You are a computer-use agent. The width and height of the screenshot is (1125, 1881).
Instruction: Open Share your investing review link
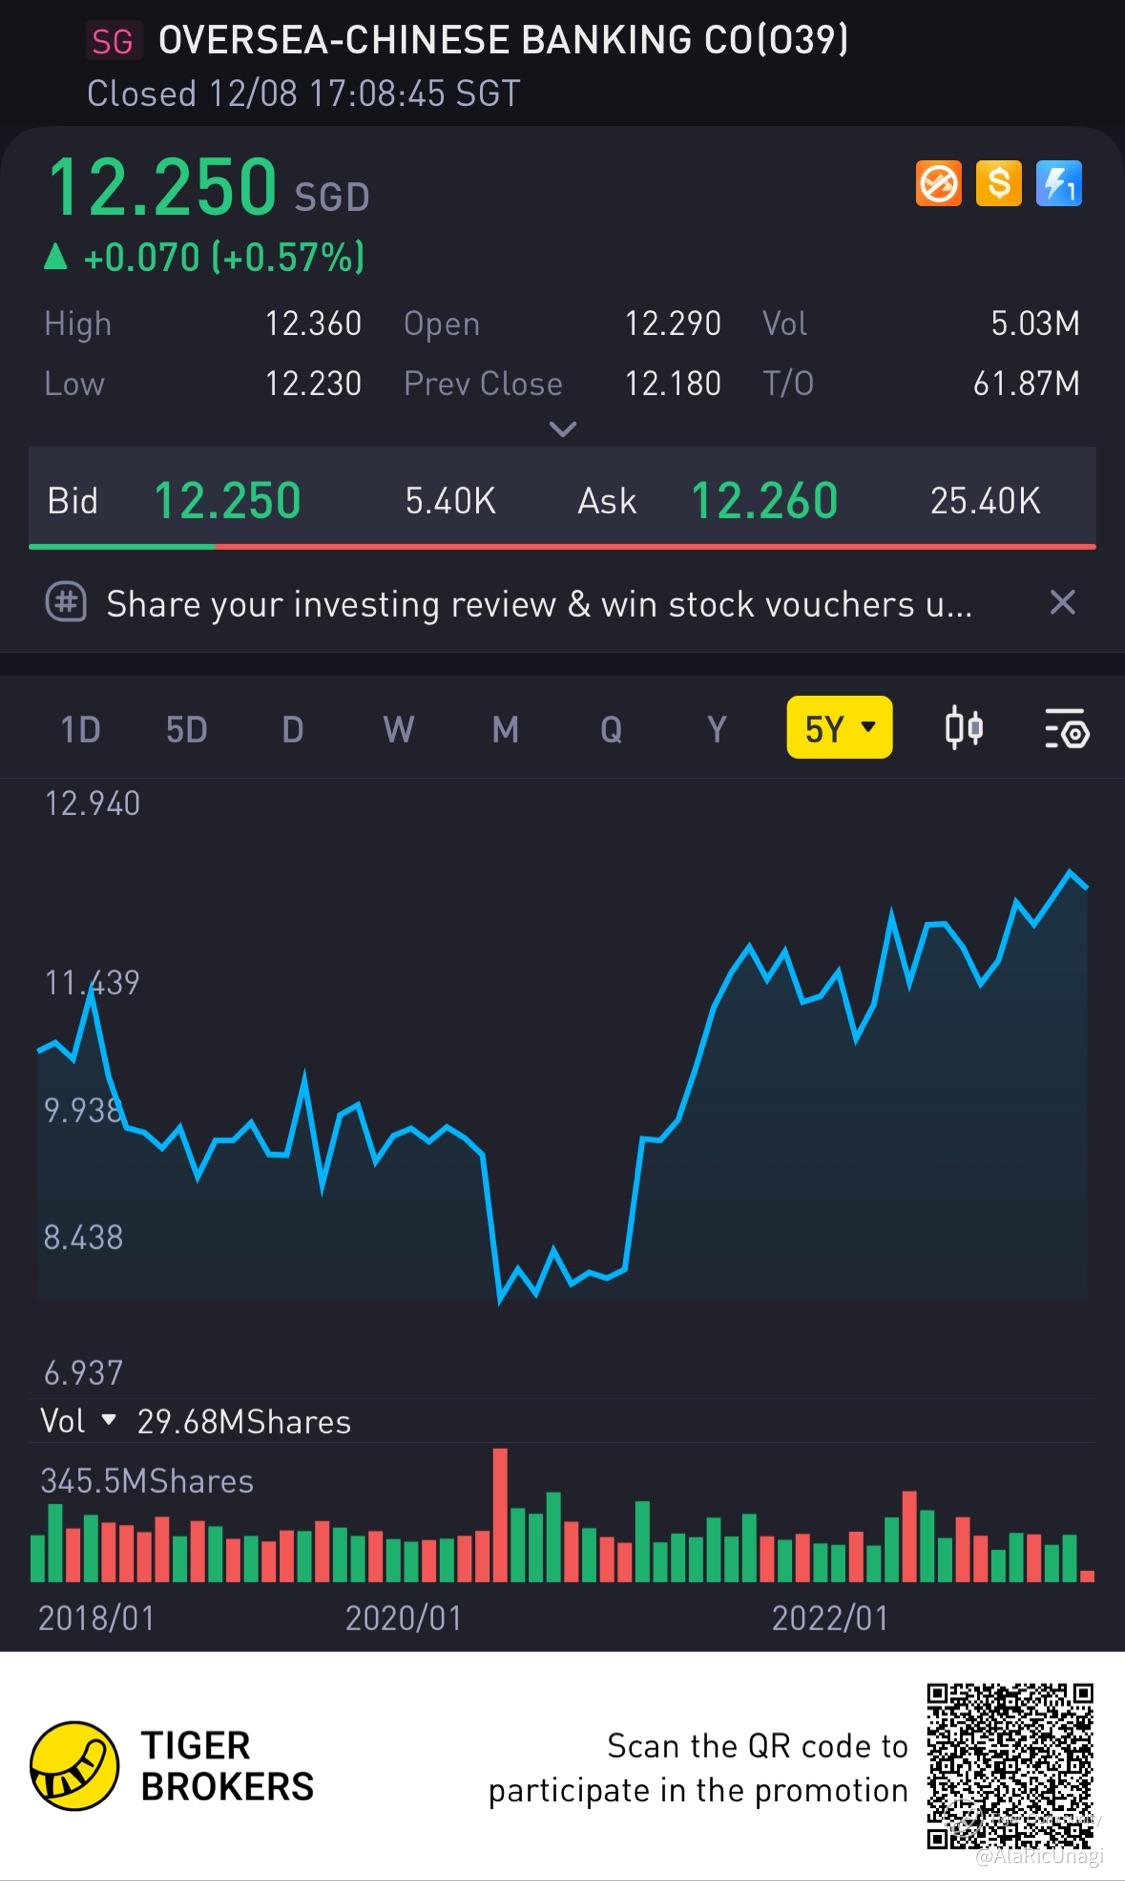(x=539, y=604)
